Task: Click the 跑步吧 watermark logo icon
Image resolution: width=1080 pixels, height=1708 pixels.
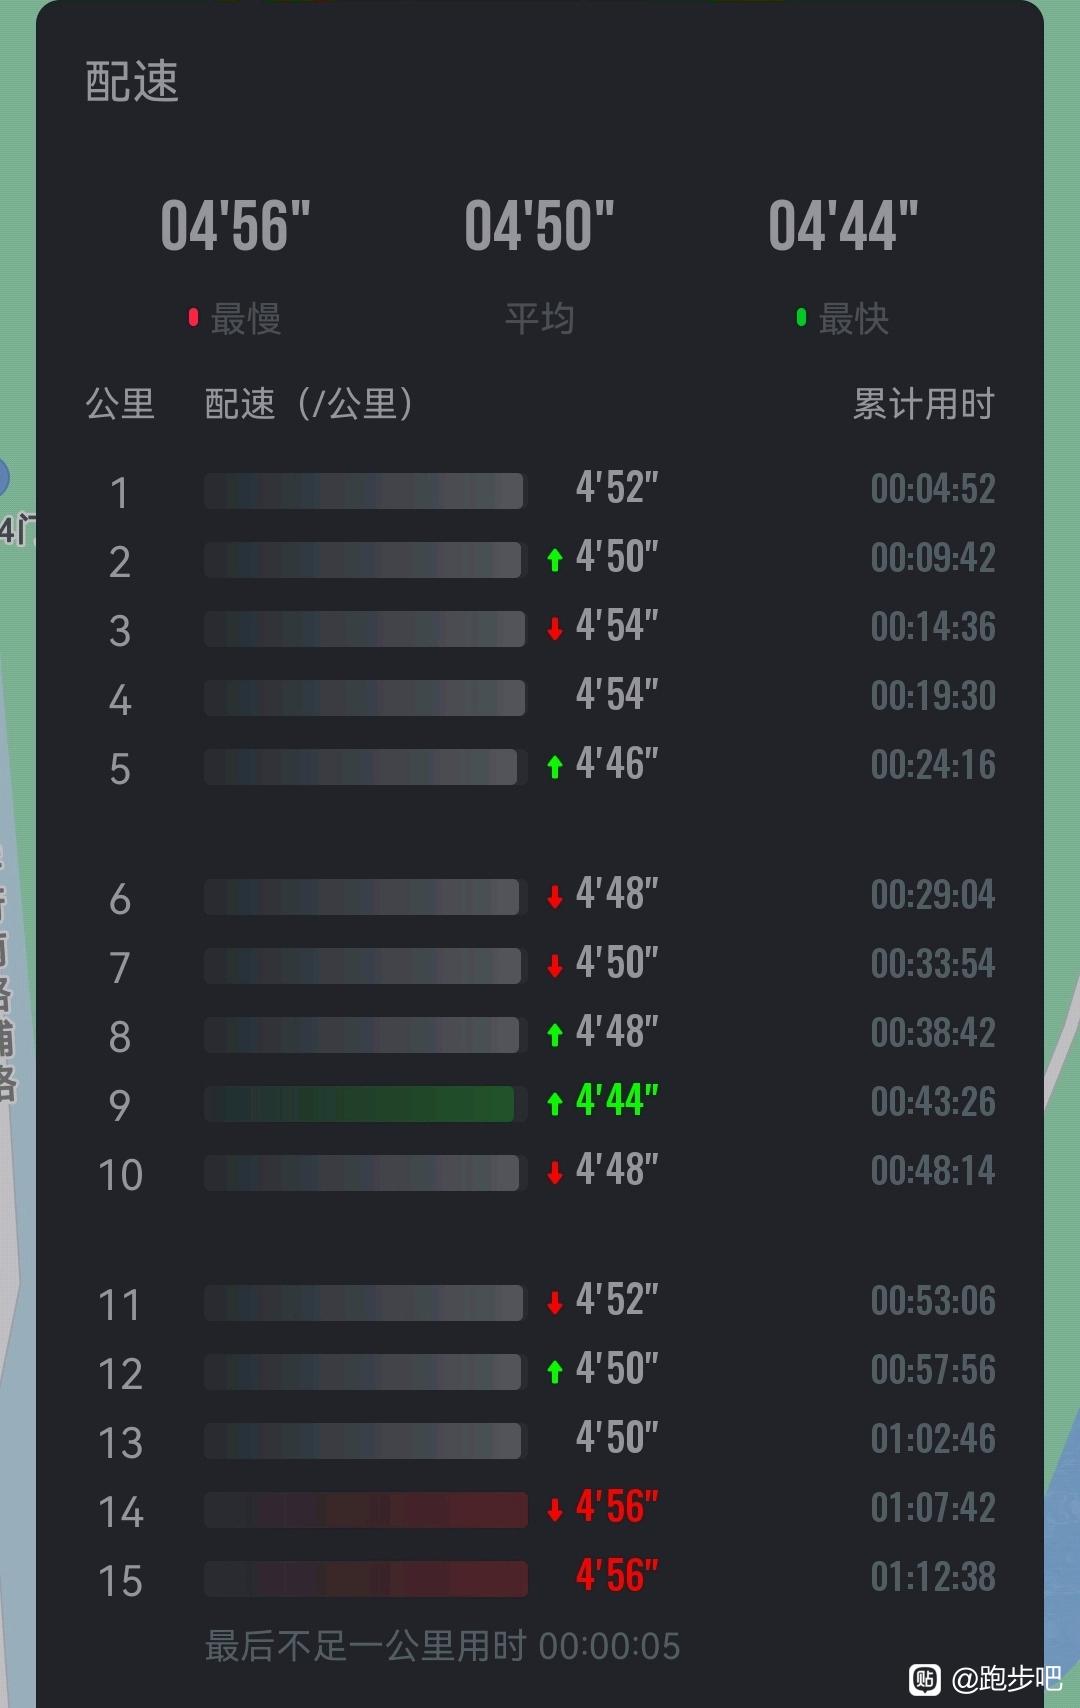Action: [x=925, y=1679]
